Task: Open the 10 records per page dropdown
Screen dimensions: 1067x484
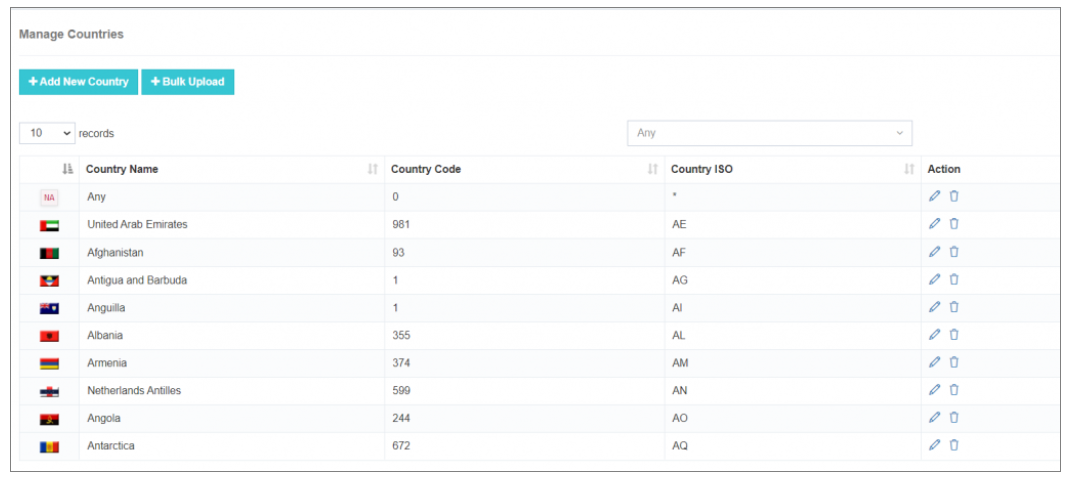Action: point(47,133)
